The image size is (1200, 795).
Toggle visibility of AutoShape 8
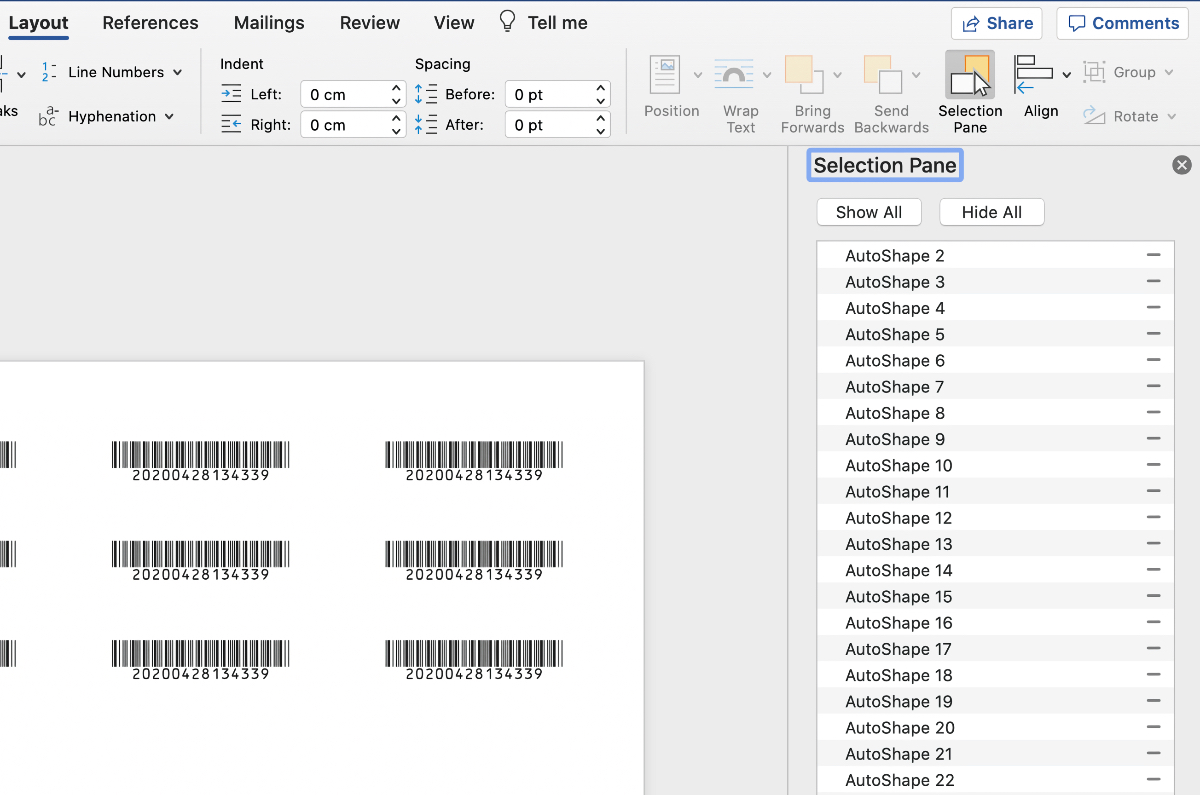coord(1154,412)
